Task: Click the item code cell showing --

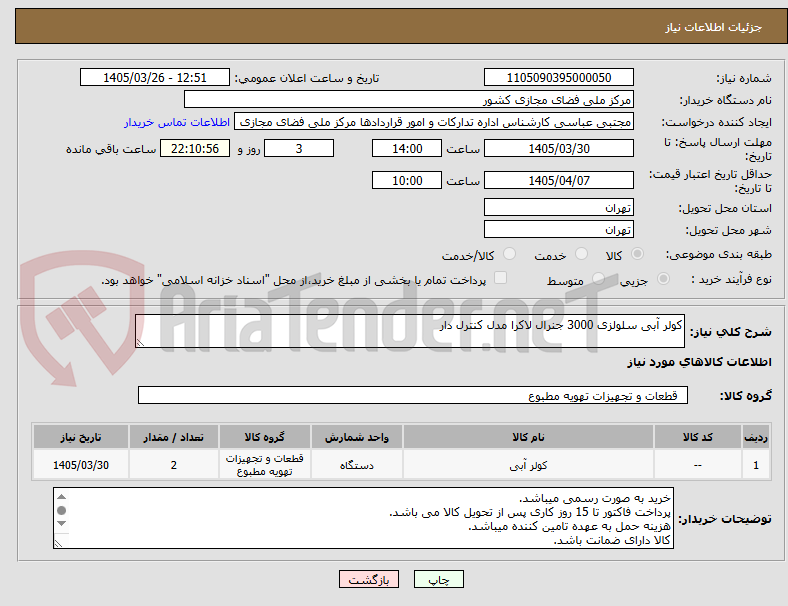Action: 698,465
